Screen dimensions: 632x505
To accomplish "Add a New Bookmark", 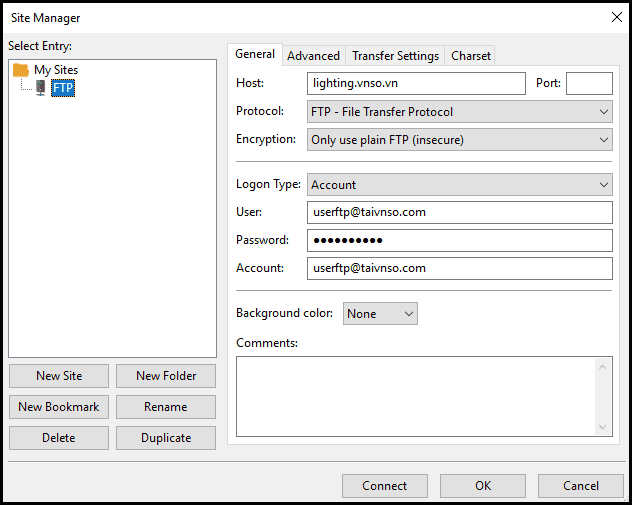I will point(59,407).
